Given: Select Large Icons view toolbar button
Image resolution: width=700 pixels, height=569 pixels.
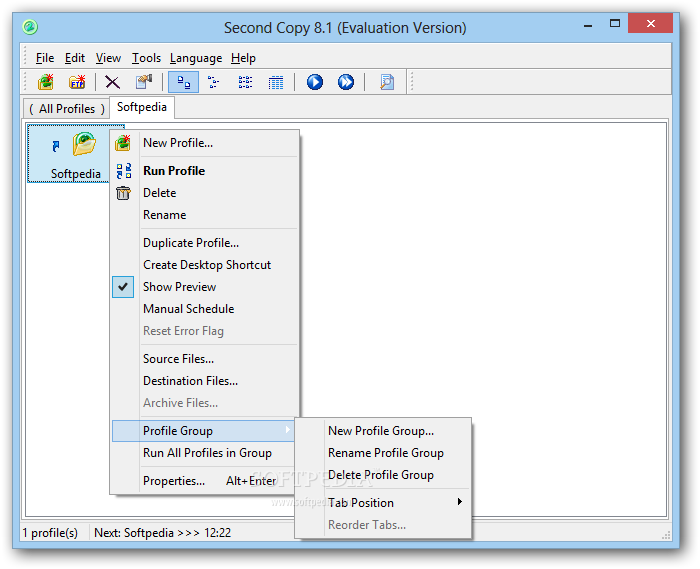Looking at the screenshot, I should [x=183, y=82].
